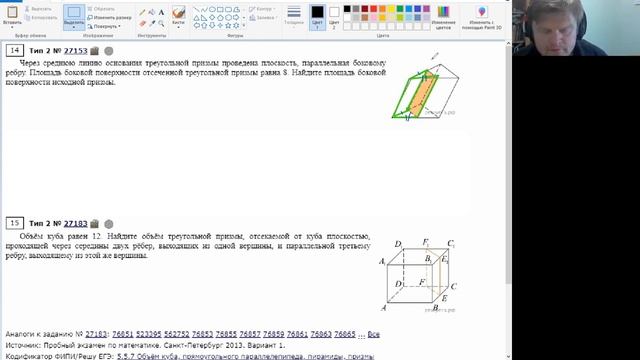
Task: Pick the bright red color swatch
Action: (373, 9)
